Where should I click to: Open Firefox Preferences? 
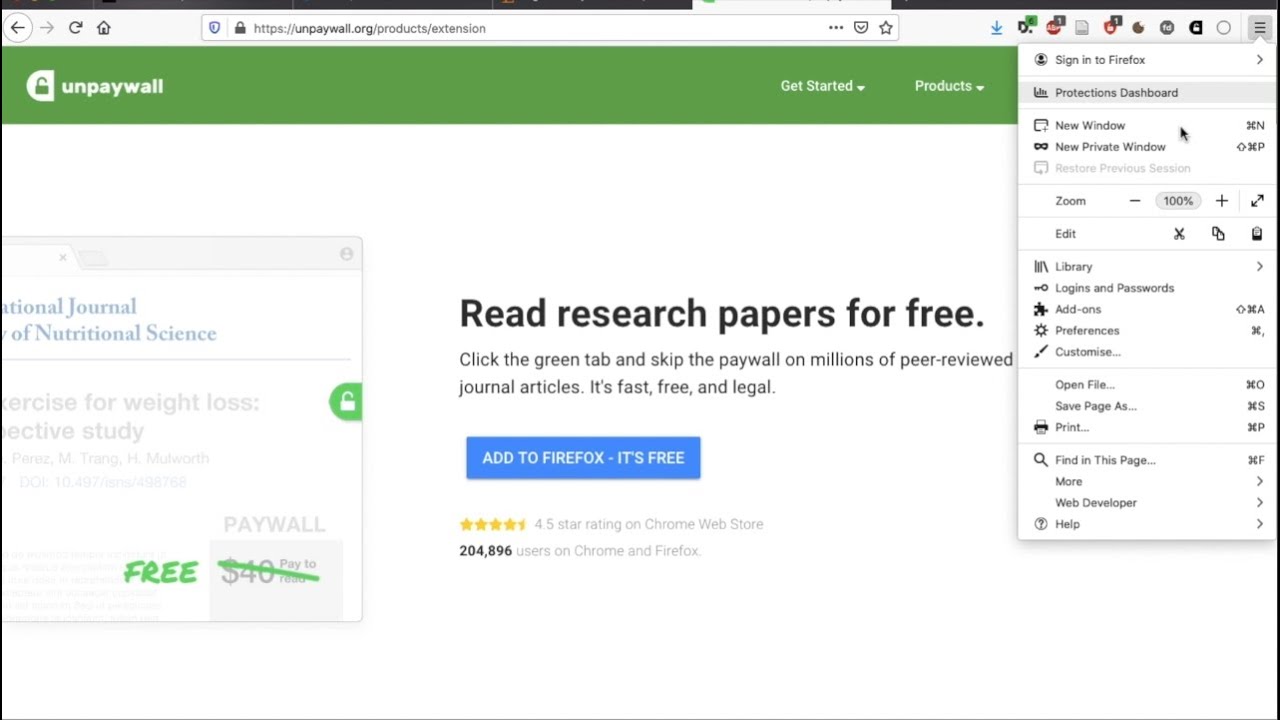(x=1147, y=331)
